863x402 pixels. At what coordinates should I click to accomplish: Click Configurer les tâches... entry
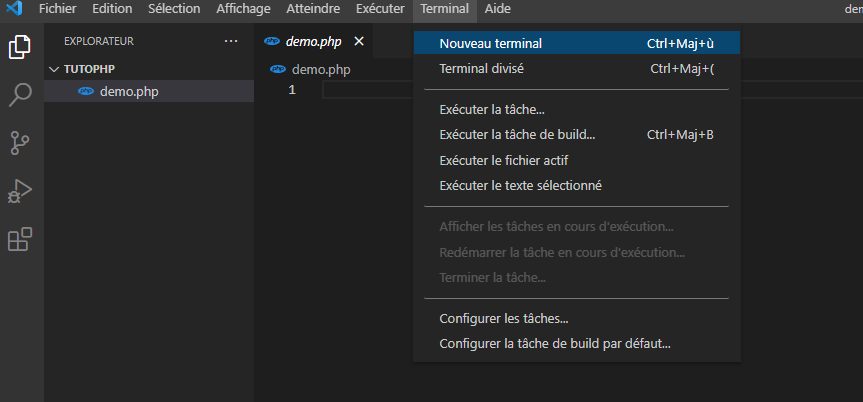[503, 319]
